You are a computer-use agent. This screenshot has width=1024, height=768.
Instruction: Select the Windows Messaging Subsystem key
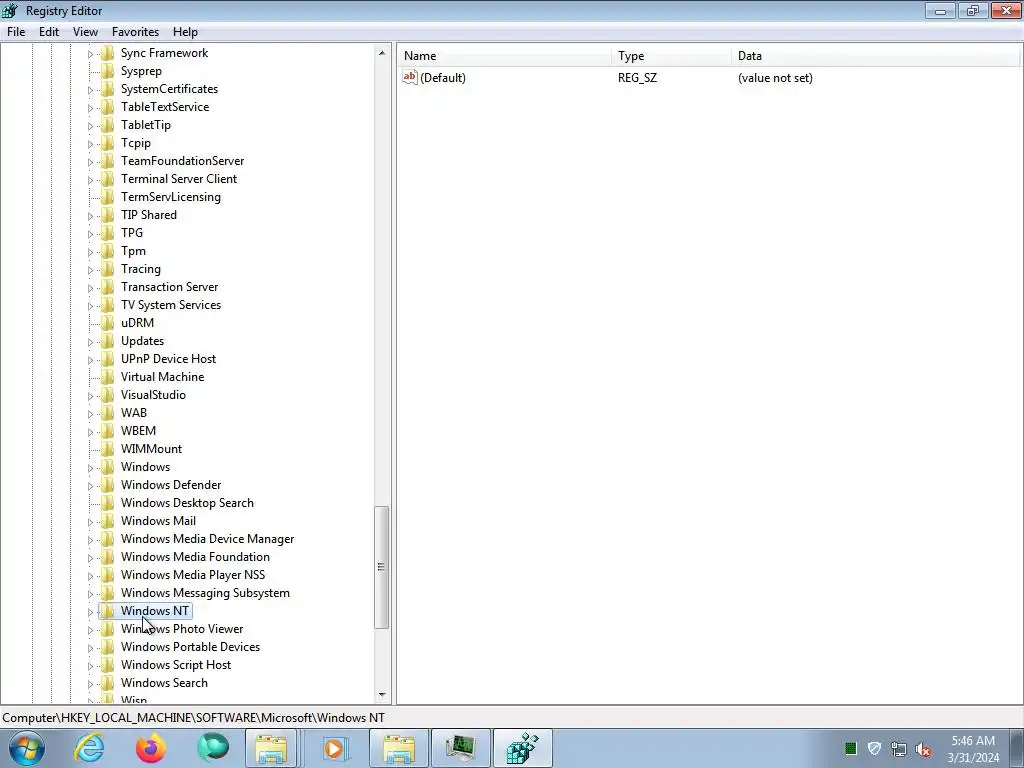[205, 593]
